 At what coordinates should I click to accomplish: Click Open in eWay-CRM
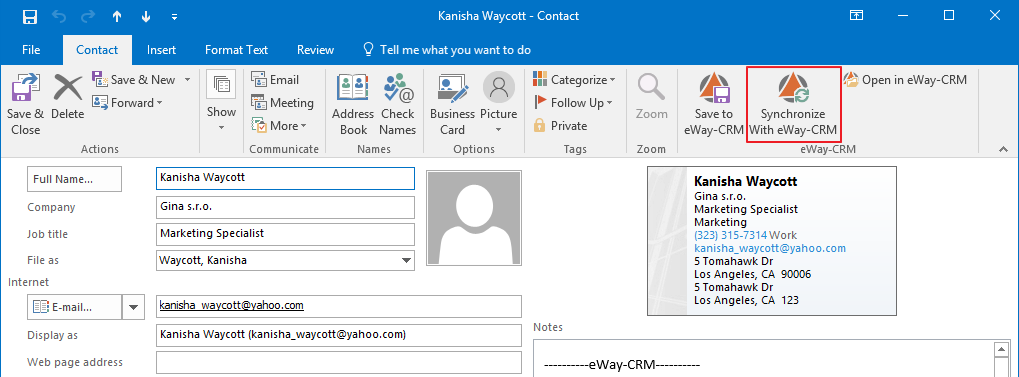click(905, 80)
